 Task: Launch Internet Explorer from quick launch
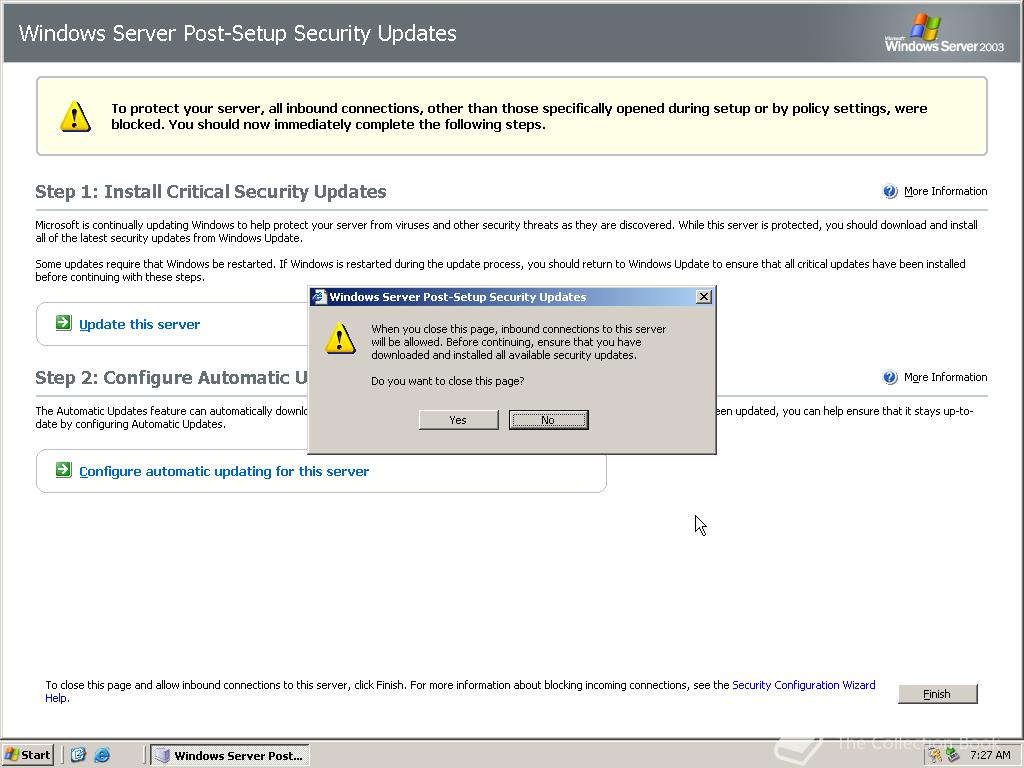tap(102, 756)
